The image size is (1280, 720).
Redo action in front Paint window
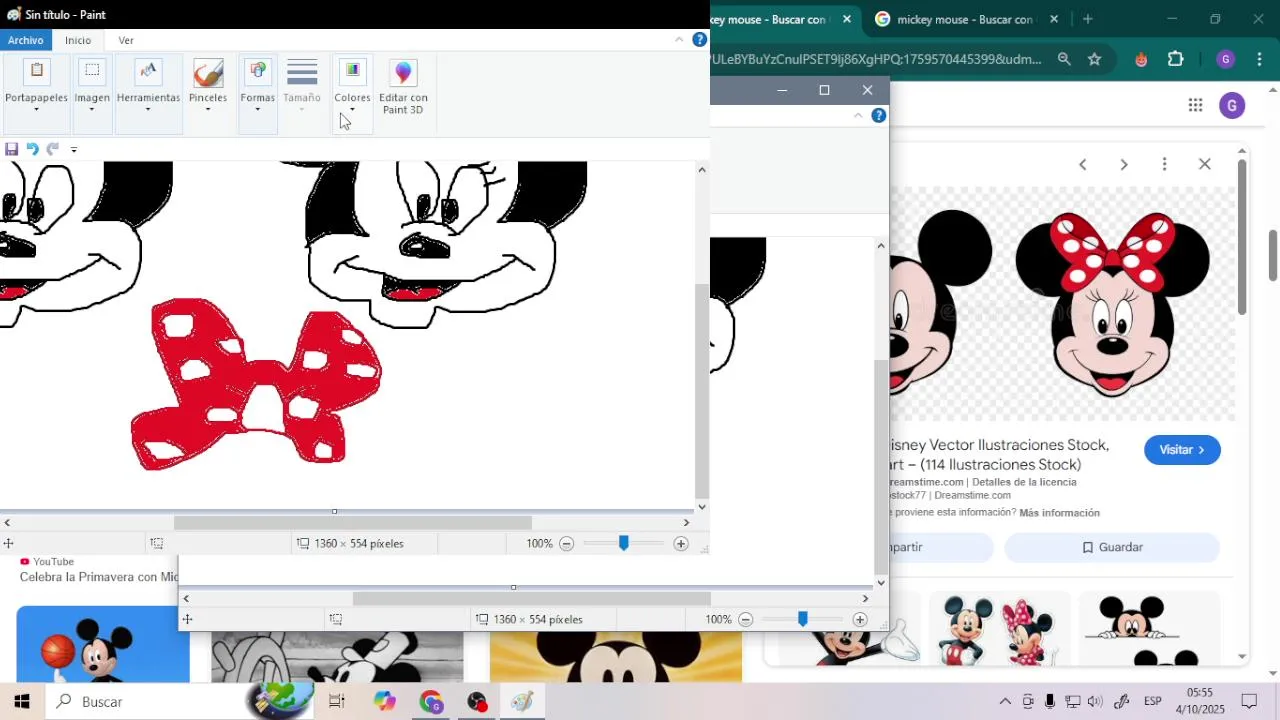(x=52, y=149)
